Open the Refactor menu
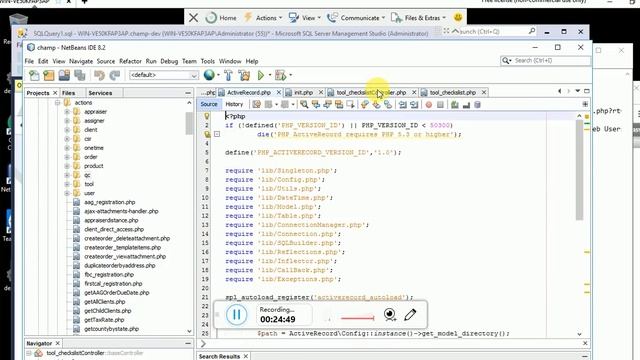This screenshot has width=640, height=360. point(130,61)
